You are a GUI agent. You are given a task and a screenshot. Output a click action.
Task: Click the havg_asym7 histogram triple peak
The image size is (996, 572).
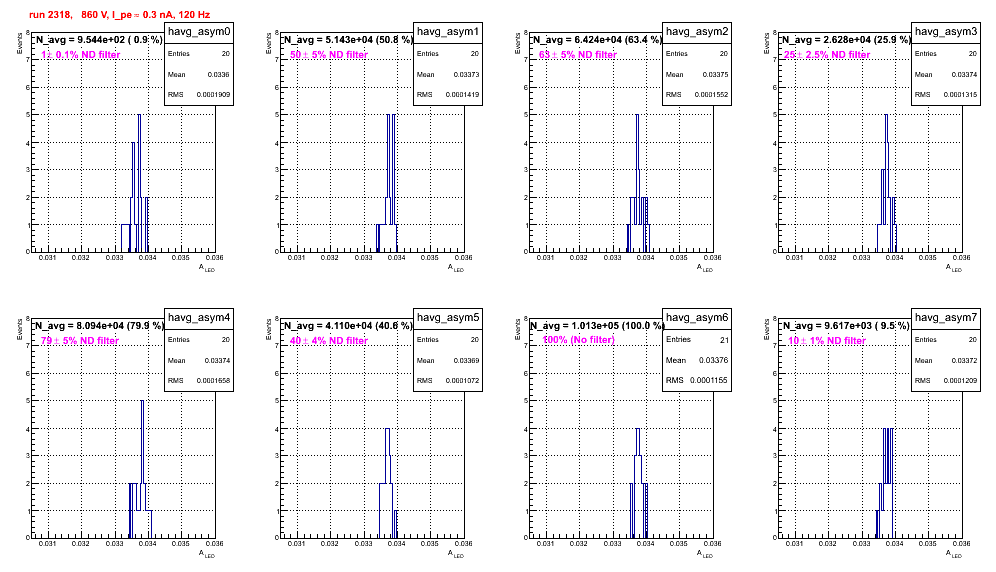click(x=888, y=456)
